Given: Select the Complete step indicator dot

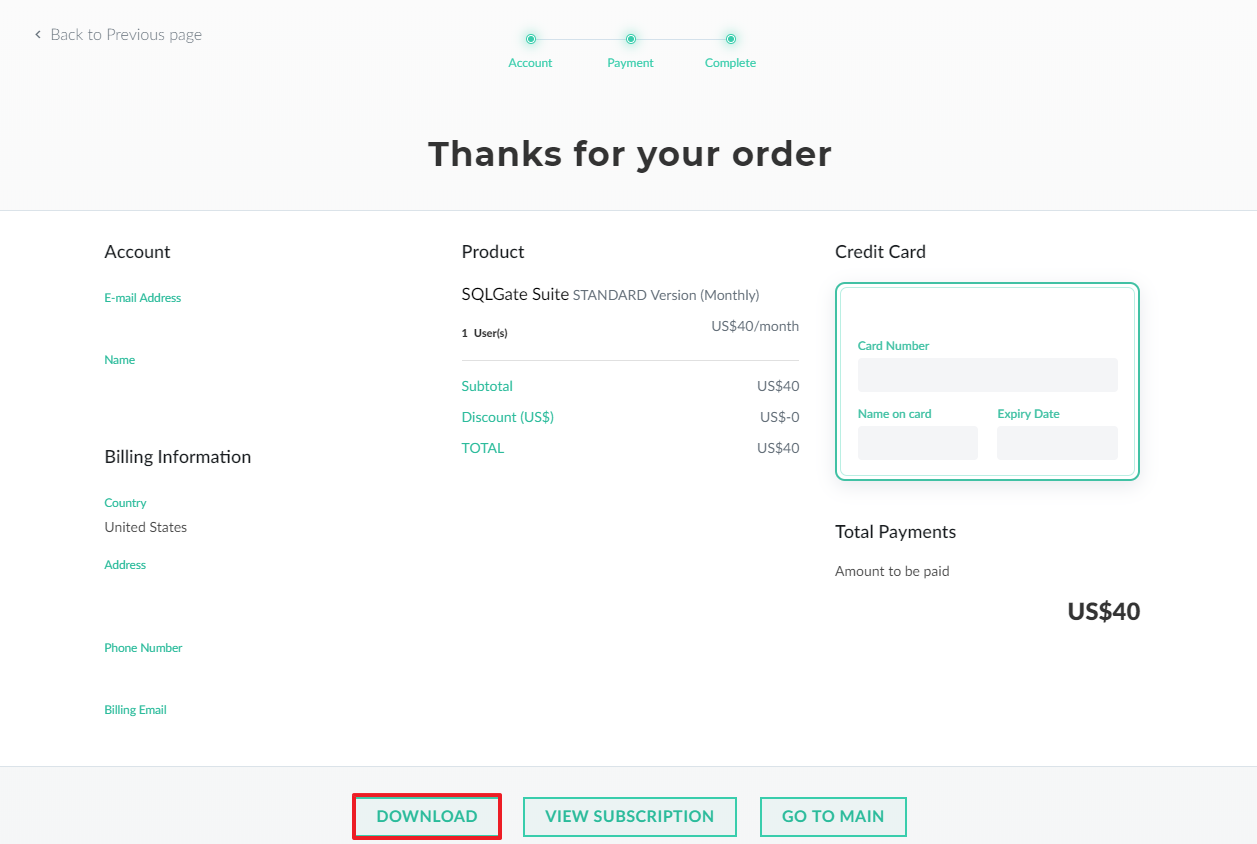Looking at the screenshot, I should coord(730,39).
